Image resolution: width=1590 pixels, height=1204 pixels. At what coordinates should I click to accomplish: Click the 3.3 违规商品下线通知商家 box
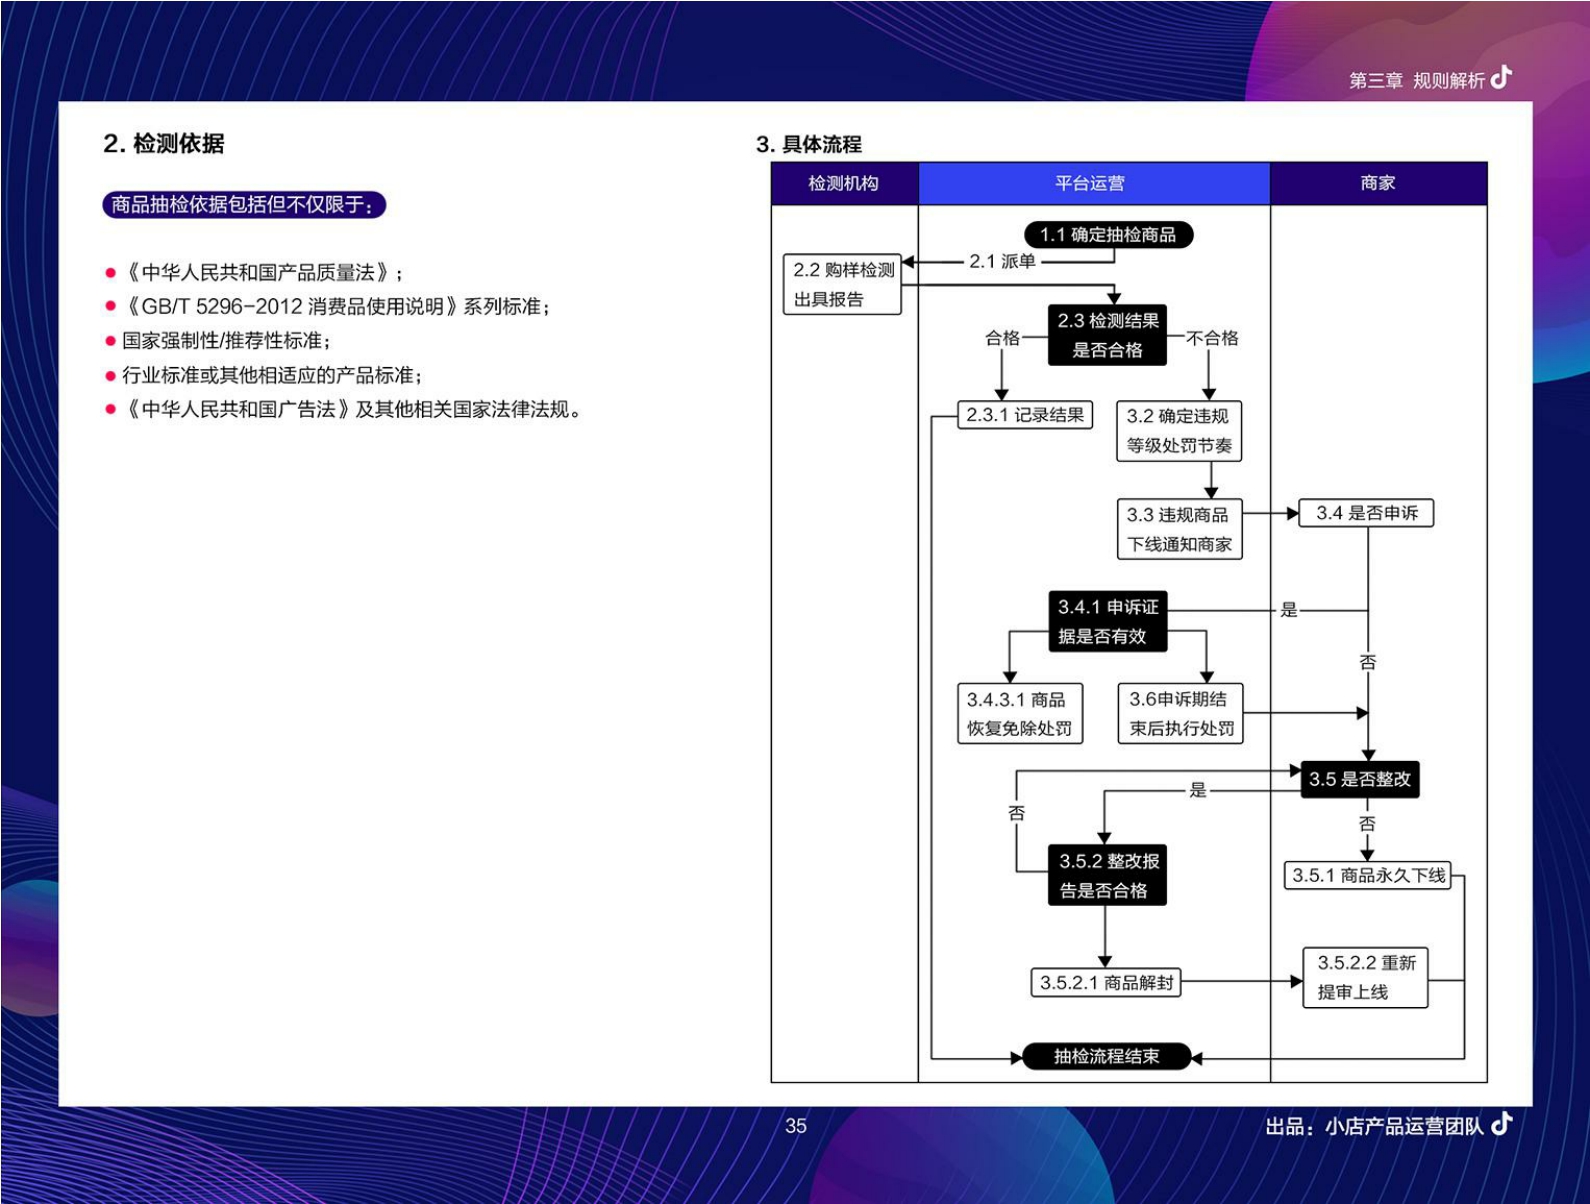point(1178,529)
